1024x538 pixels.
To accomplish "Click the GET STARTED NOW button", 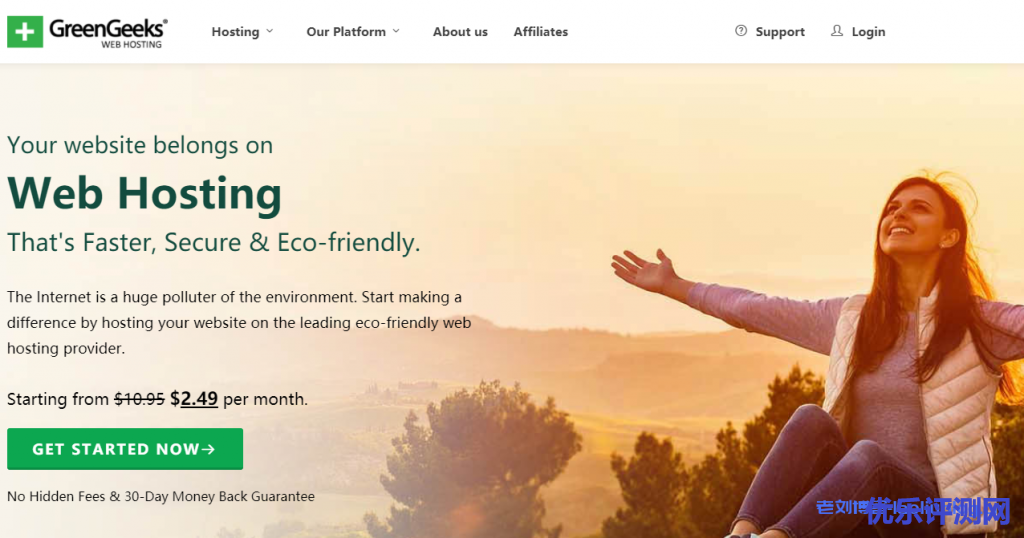I will (x=125, y=449).
